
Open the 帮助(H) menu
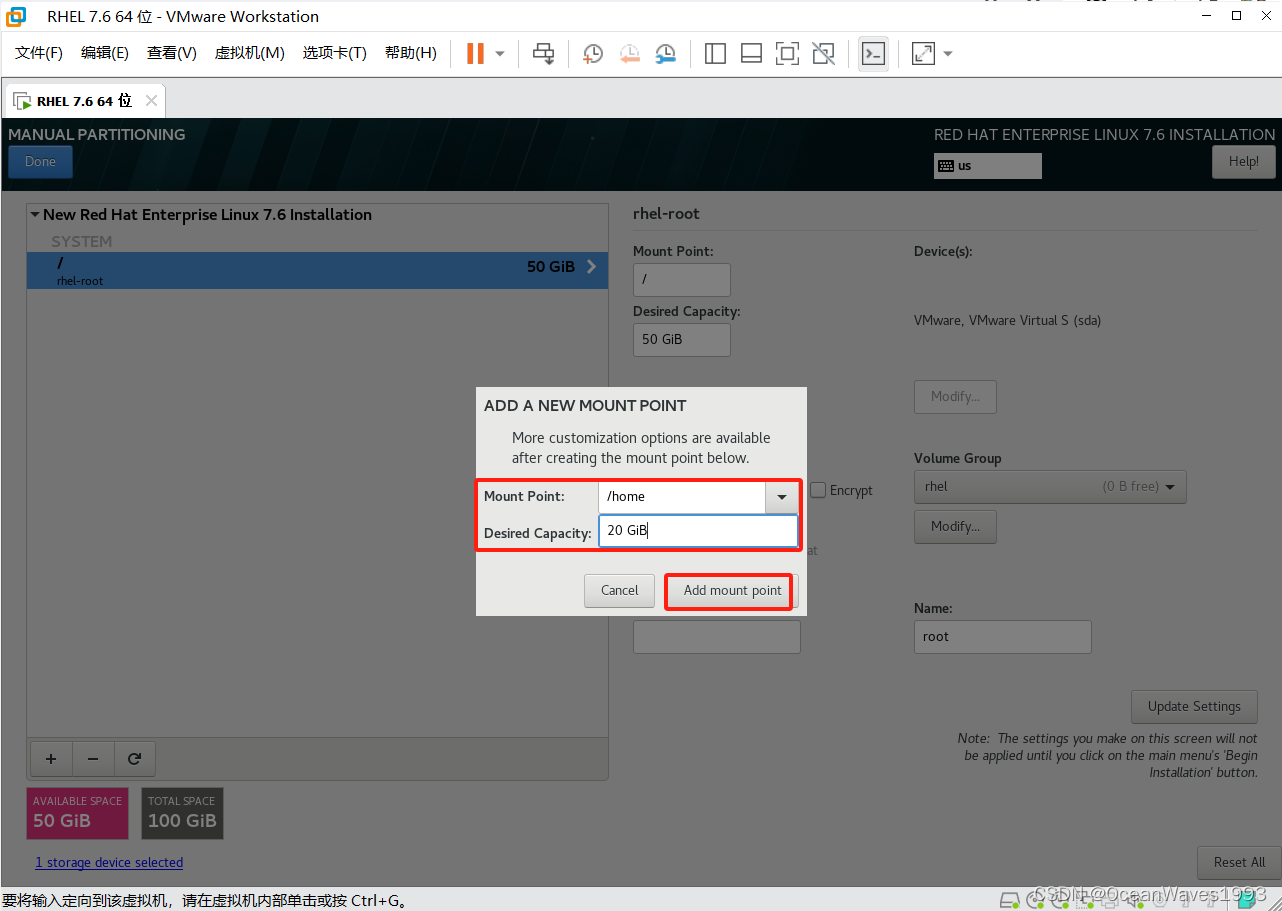point(411,53)
